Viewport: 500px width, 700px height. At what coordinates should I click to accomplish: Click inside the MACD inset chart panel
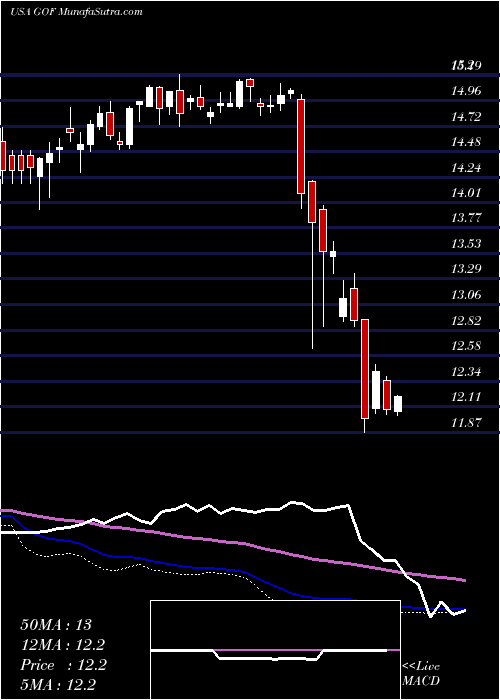pos(275,650)
